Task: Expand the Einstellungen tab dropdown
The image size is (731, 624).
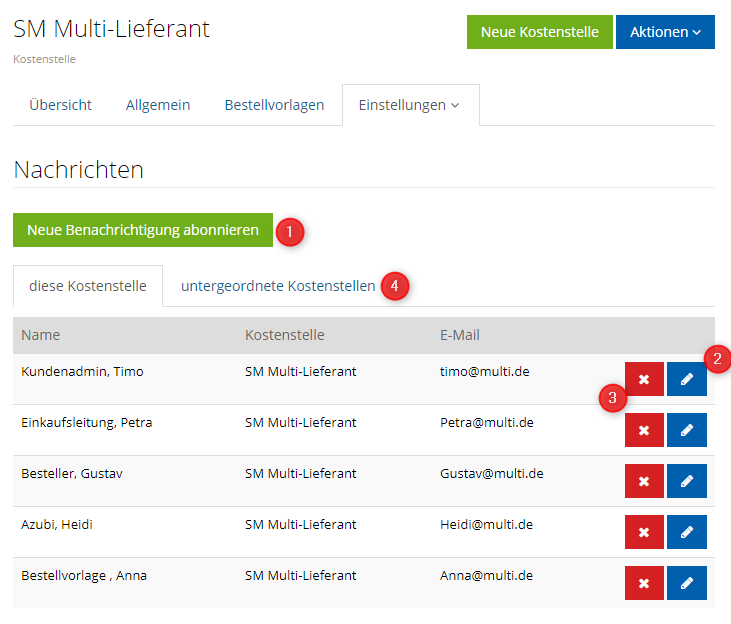Action: [x=410, y=105]
